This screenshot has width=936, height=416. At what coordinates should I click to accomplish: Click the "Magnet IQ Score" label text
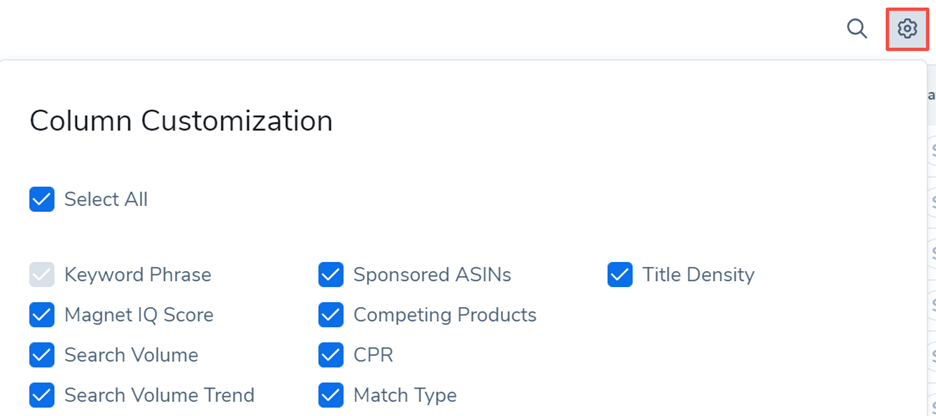click(x=139, y=315)
